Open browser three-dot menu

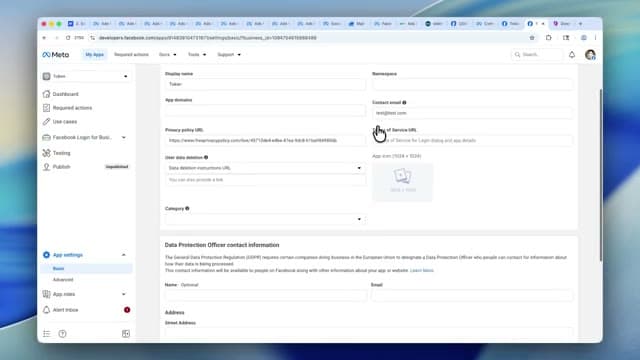pyautogui.click(x=596, y=38)
